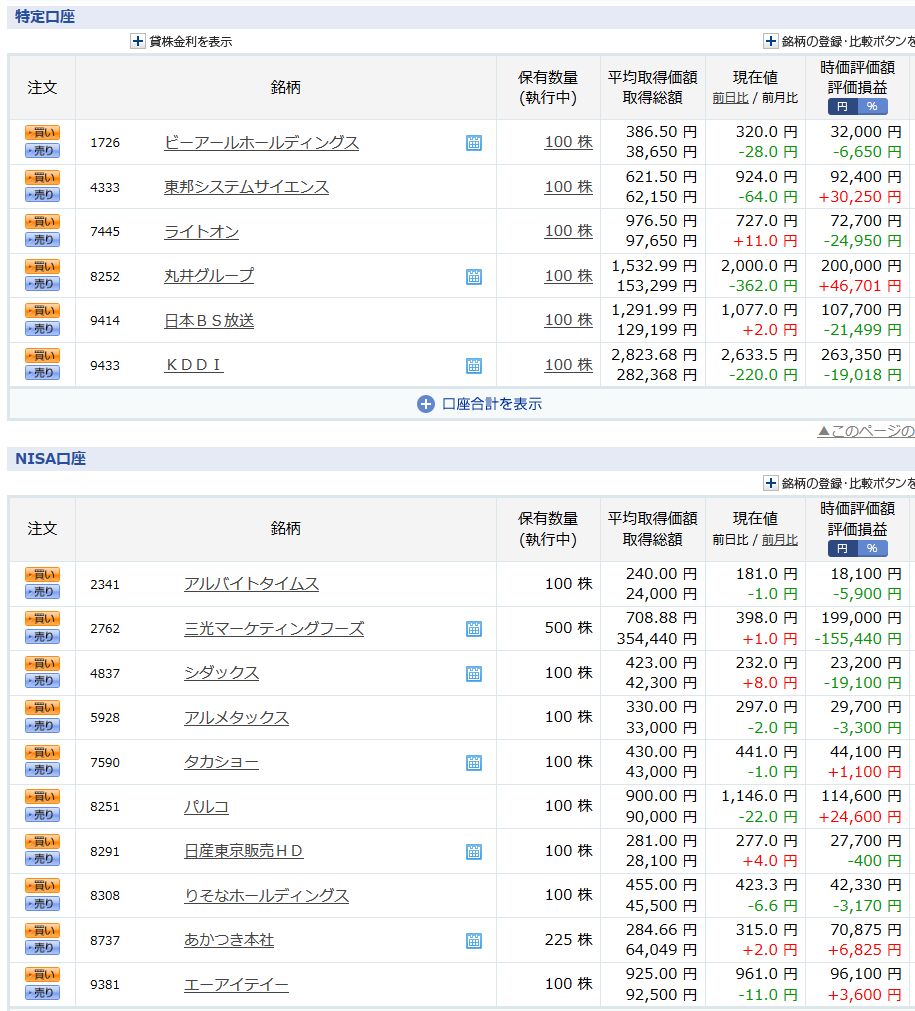Screen dimensions: 915x1011
Task: Open the 東邦システムサイエンス stock link
Action: point(246,187)
